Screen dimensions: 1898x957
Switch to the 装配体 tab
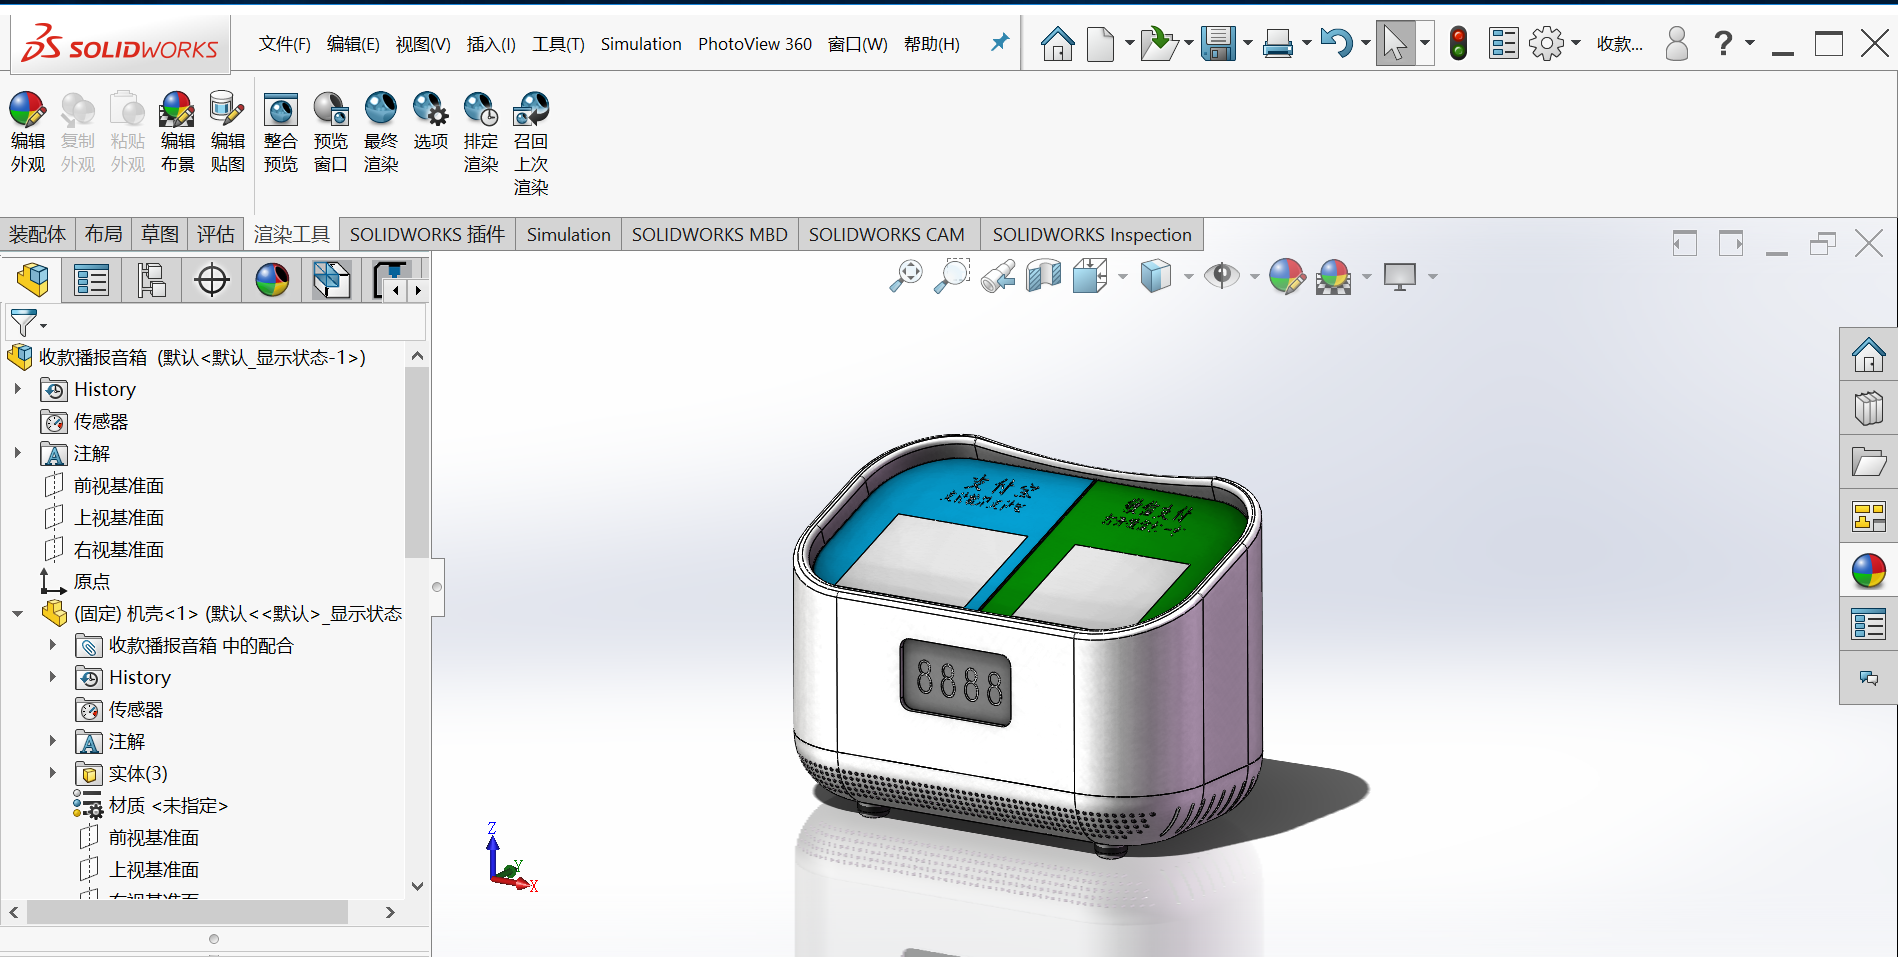pos(38,234)
